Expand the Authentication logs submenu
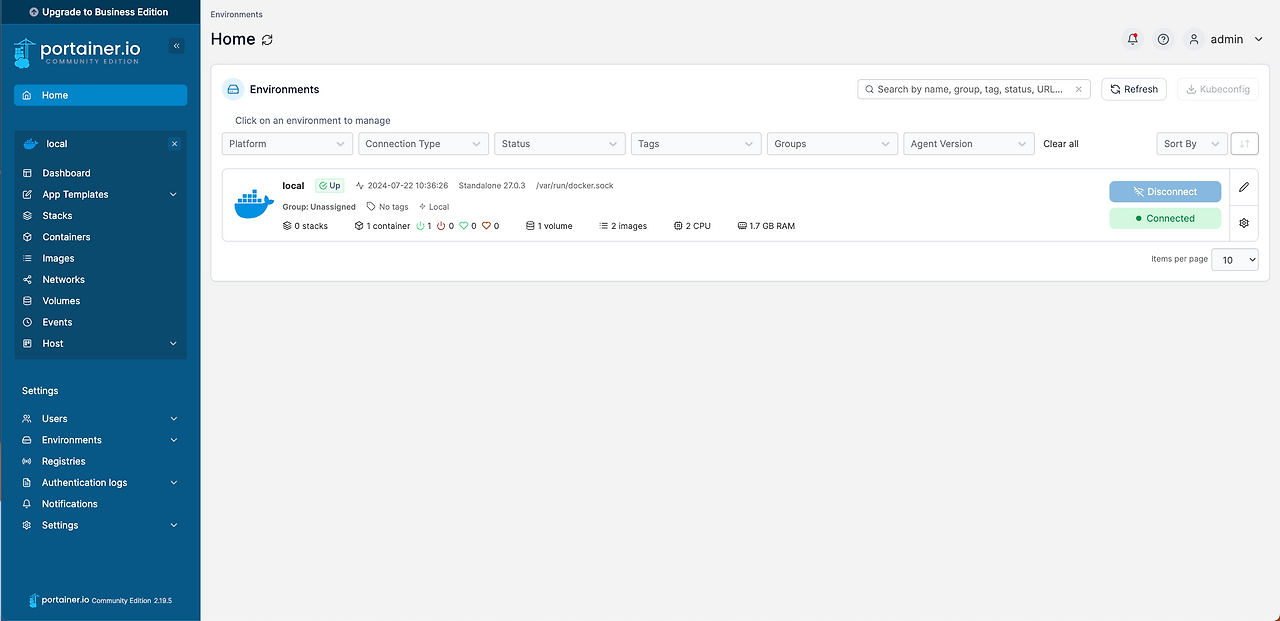 tap(173, 483)
